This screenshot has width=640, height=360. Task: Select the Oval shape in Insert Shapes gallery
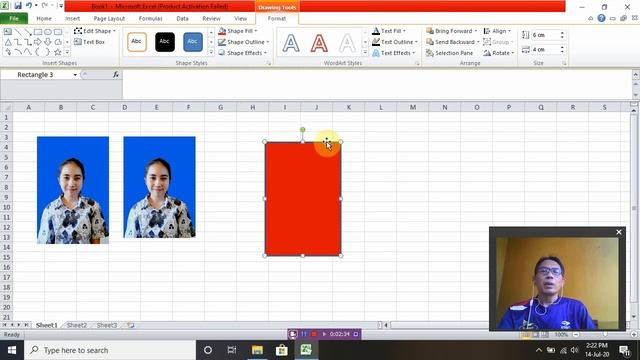[x=48, y=32]
